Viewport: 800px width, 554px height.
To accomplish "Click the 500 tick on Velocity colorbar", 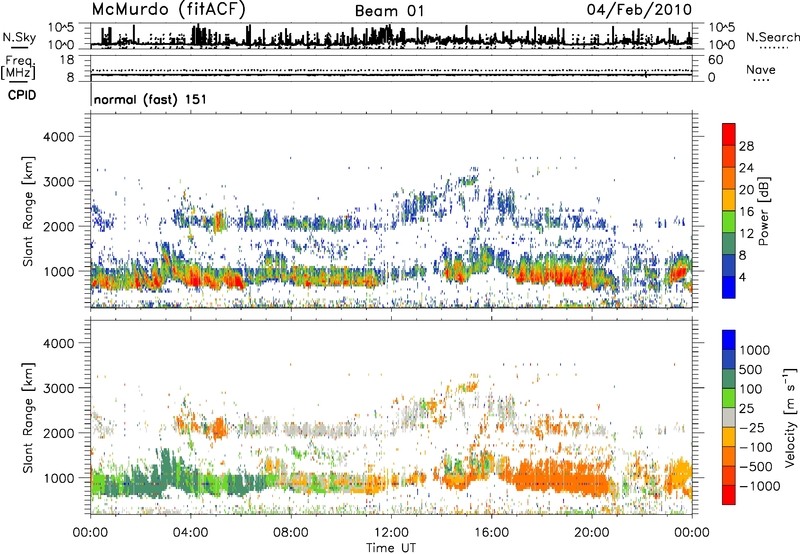I will click(753, 370).
